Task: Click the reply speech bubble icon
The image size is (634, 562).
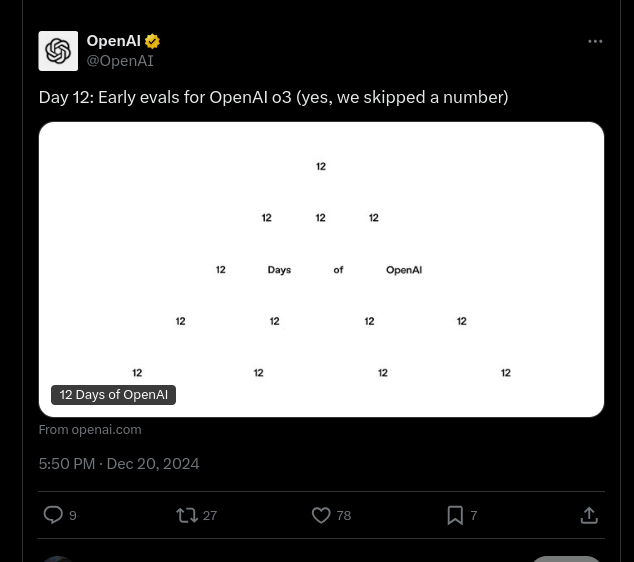Action: 53,515
